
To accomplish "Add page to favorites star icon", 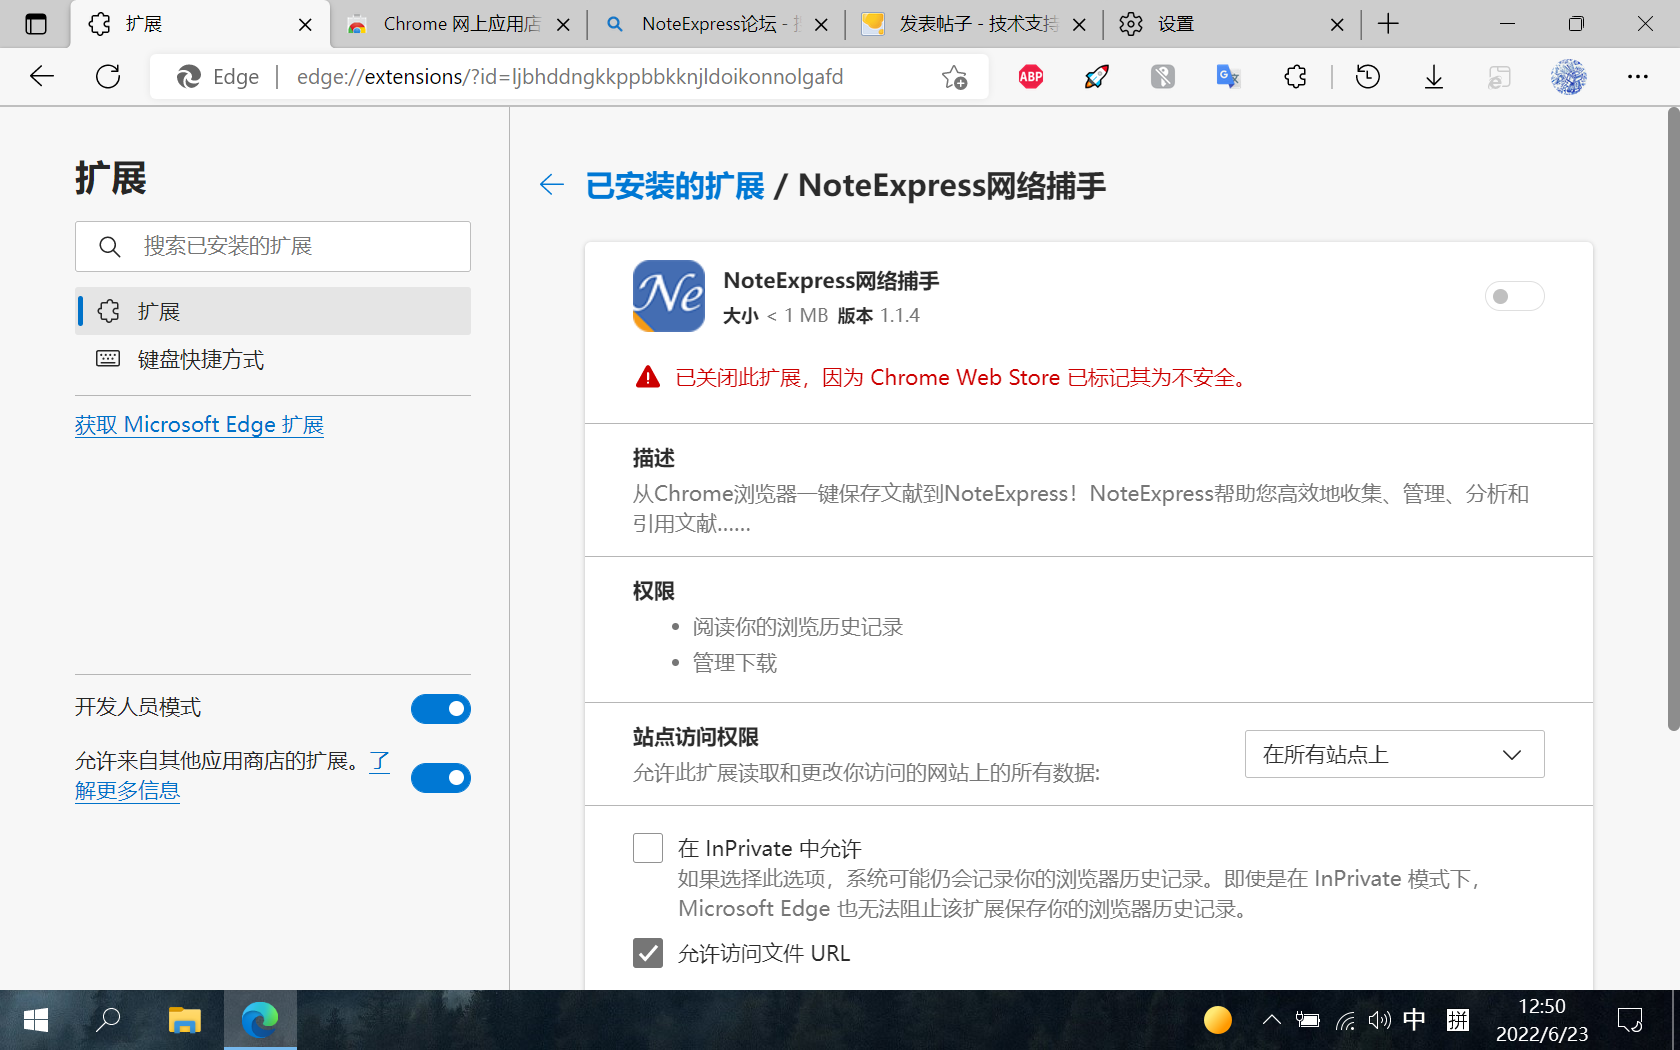I will pyautogui.click(x=955, y=77).
